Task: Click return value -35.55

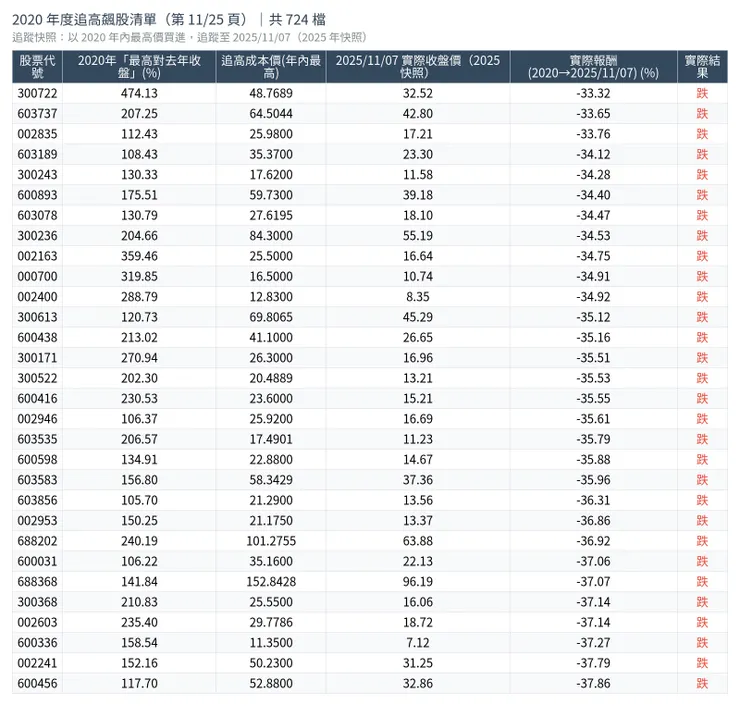Action: pyautogui.click(x=593, y=398)
